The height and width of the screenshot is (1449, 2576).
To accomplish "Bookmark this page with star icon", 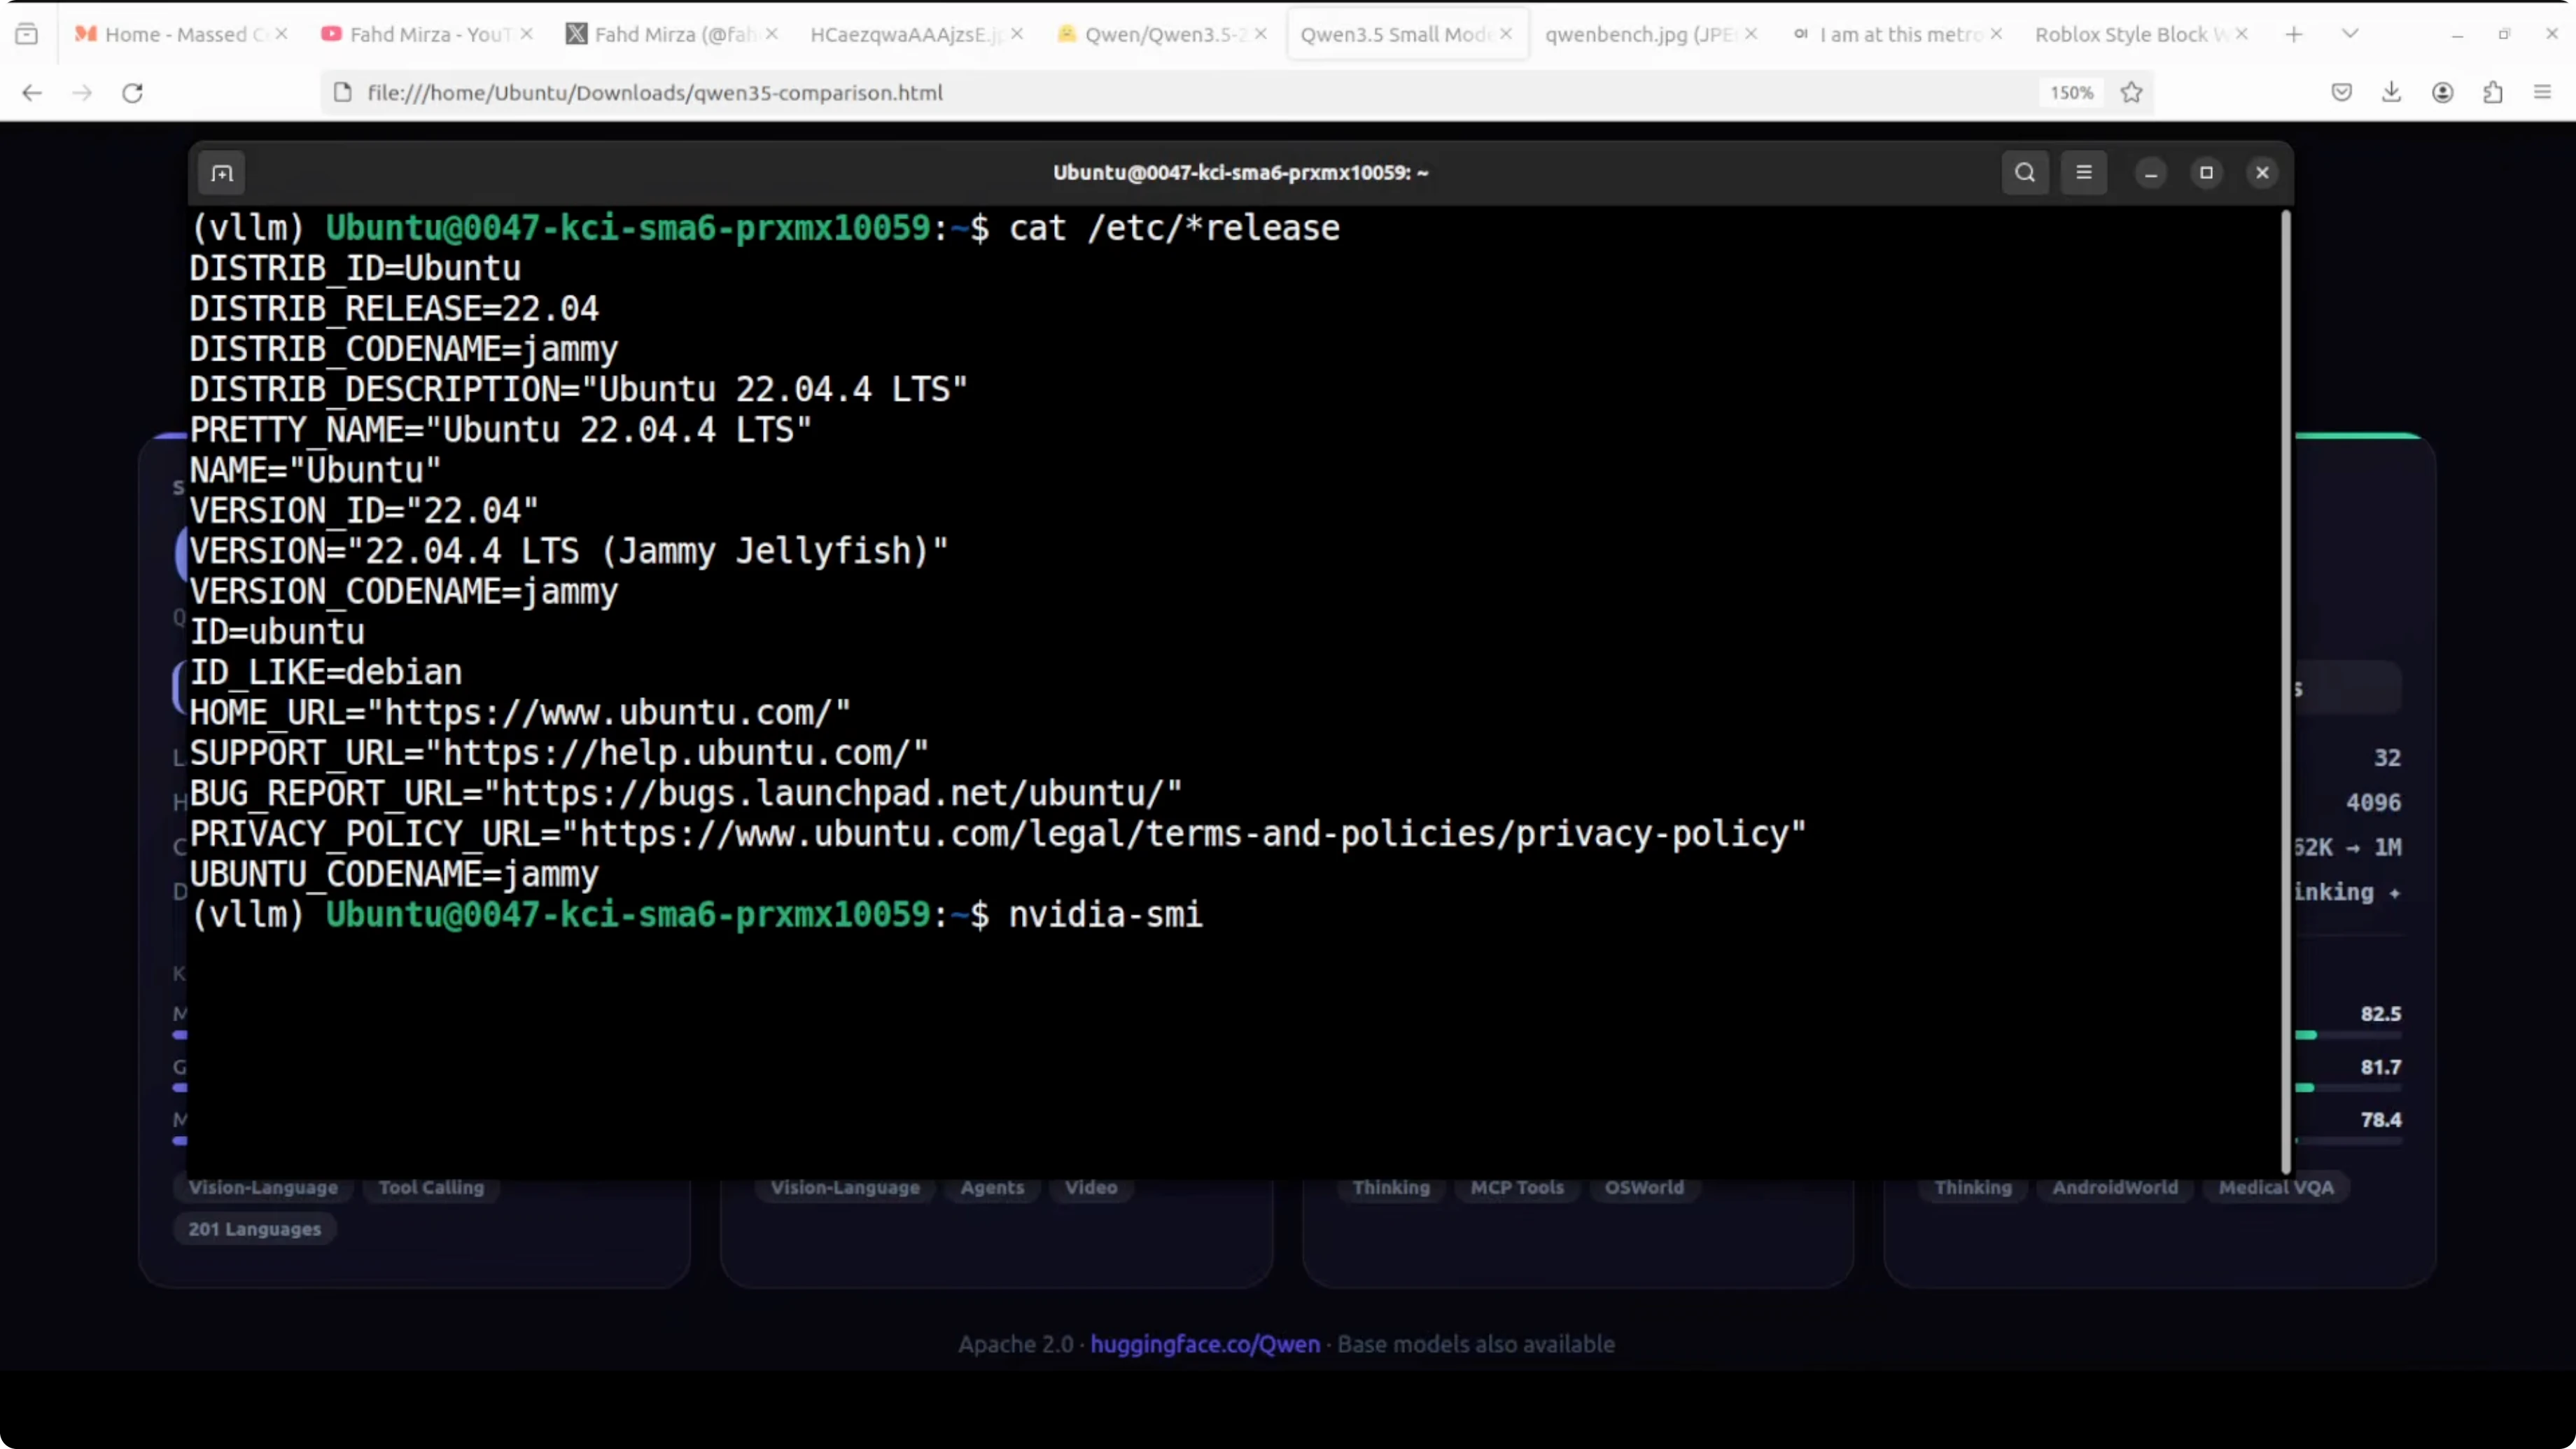I will (2132, 93).
